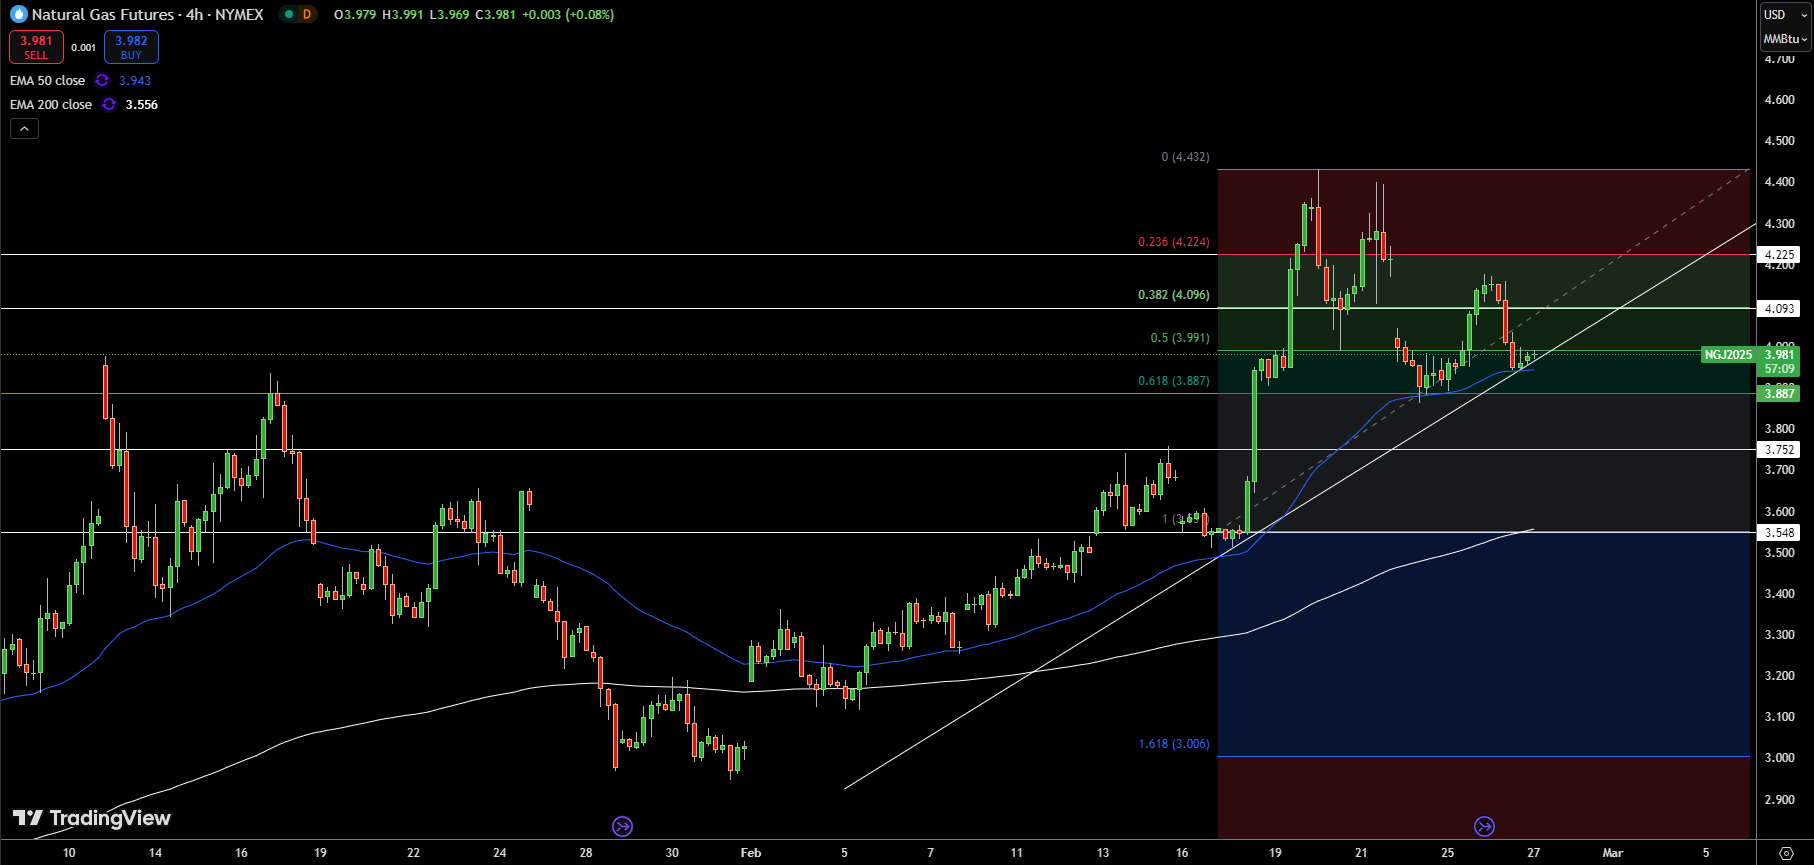Click the Fibonacci 0.236 (4.224) label
Viewport: 1814px width, 865px height.
point(1173,242)
